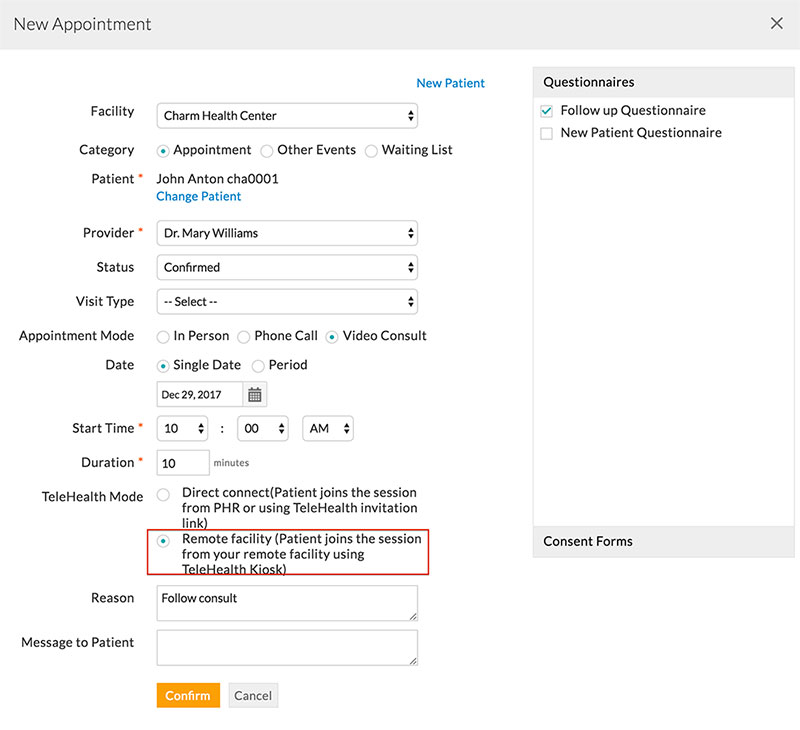Select Other Events category
Image resolution: width=800 pixels, height=730 pixels.
(x=266, y=151)
